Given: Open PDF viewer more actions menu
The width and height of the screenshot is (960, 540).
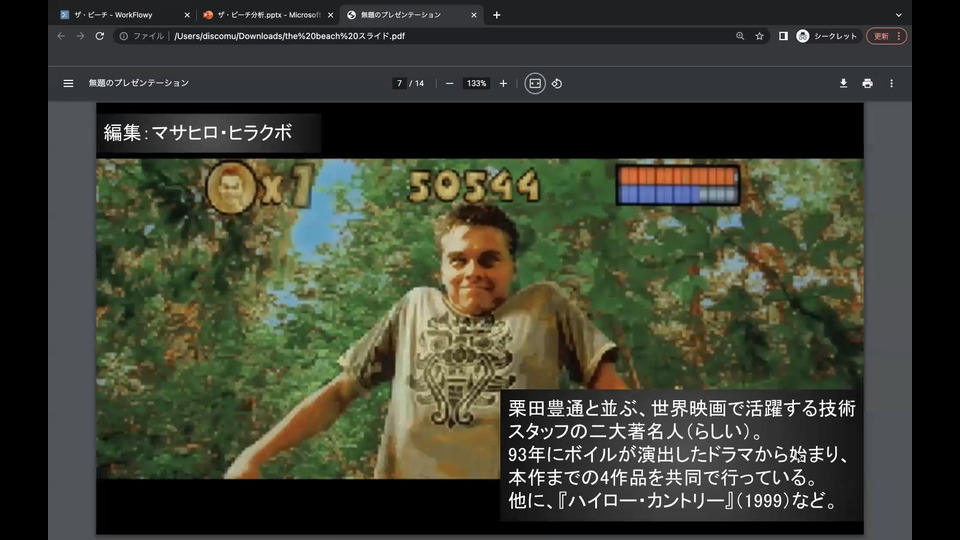Looking at the screenshot, I should (x=891, y=83).
